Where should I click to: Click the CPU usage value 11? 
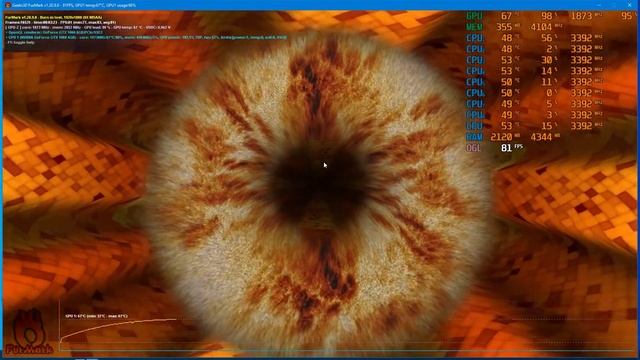pyautogui.click(x=547, y=82)
